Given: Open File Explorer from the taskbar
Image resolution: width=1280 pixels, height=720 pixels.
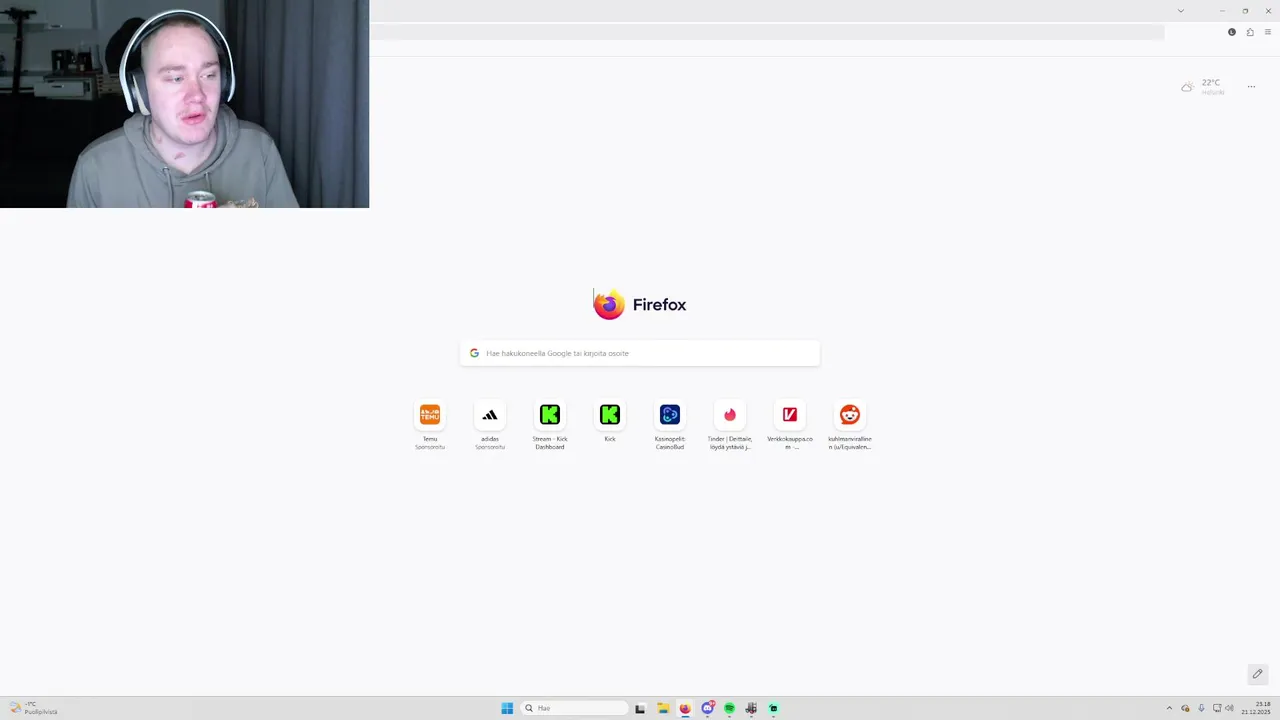Looking at the screenshot, I should coord(662,708).
